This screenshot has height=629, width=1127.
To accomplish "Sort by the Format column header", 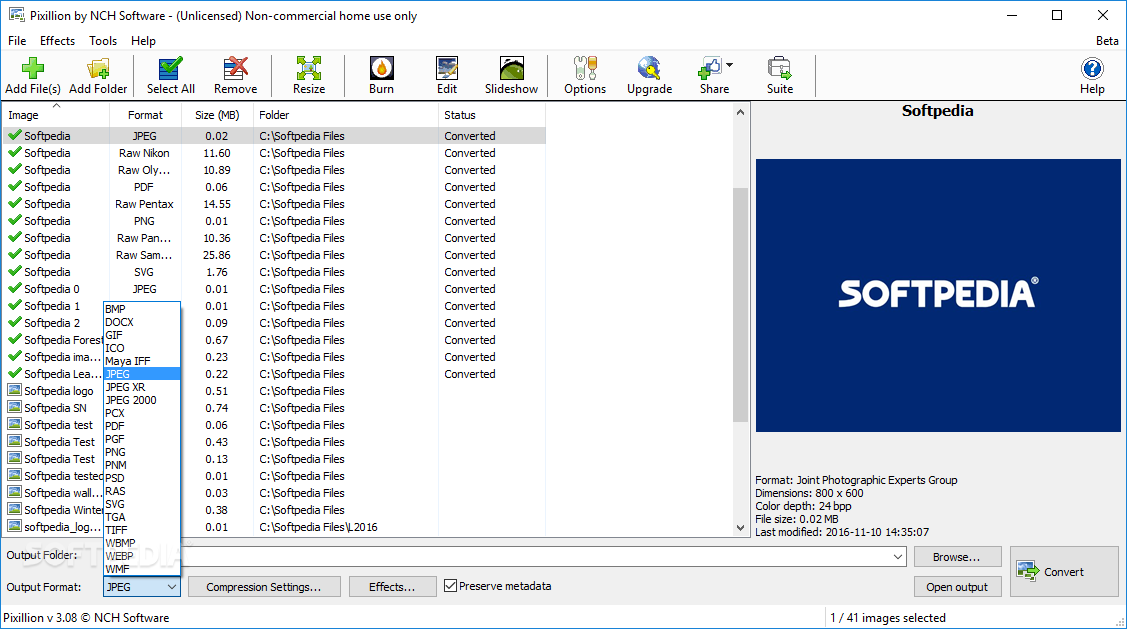I will click(145, 114).
